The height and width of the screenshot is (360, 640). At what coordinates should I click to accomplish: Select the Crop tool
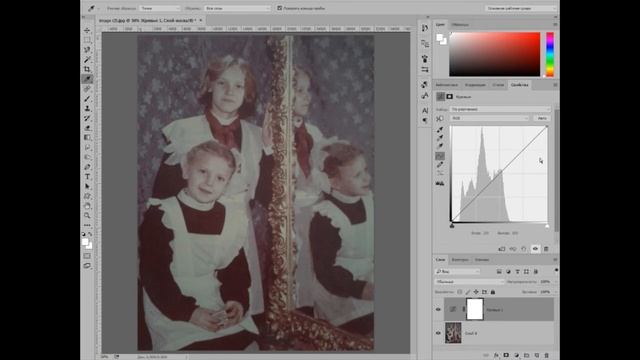point(87,69)
